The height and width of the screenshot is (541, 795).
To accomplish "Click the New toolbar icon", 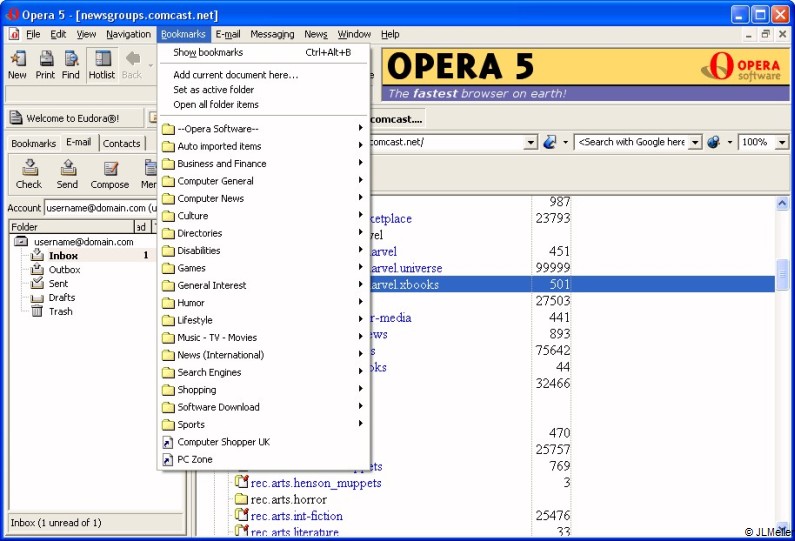I will pyautogui.click(x=17, y=64).
